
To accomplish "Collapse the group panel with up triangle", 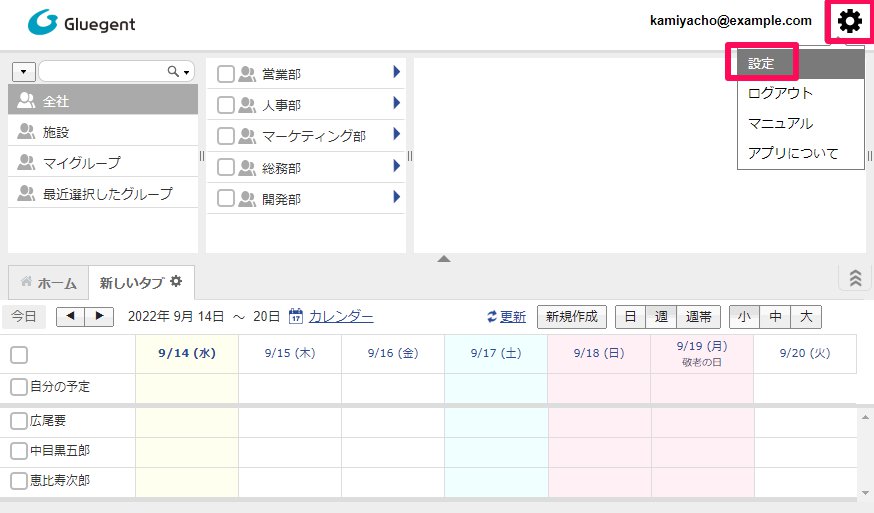I will 444,259.
